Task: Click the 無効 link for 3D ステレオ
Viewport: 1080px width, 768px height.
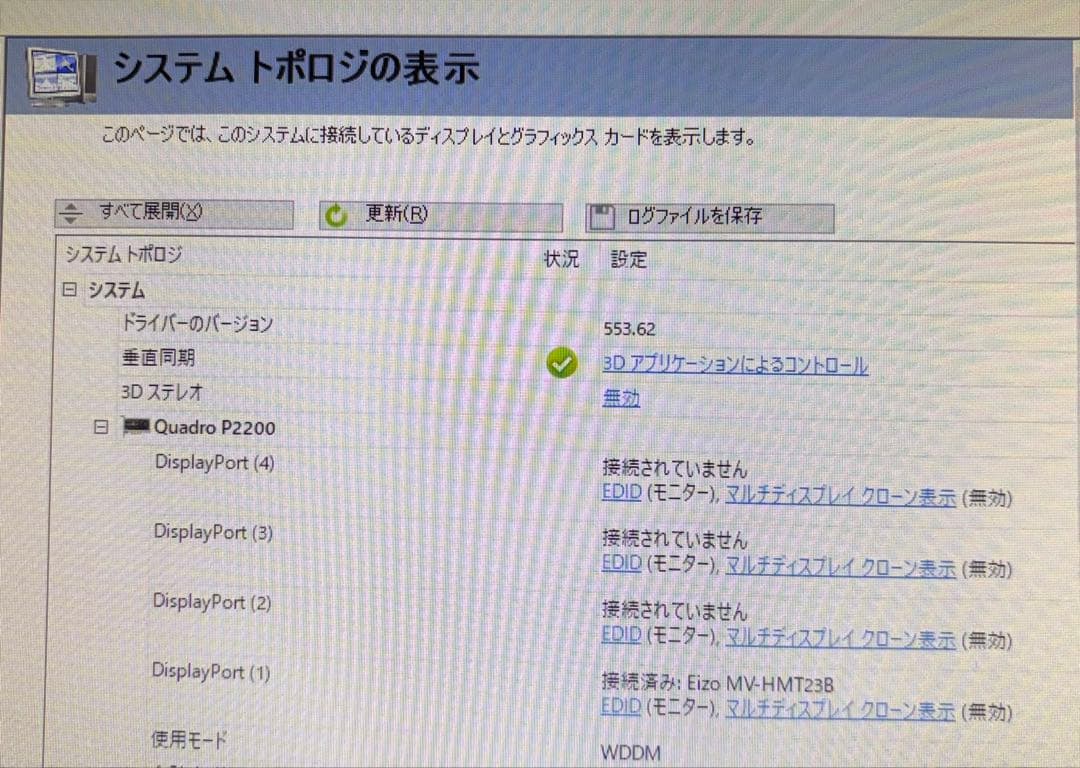Action: pos(619,398)
